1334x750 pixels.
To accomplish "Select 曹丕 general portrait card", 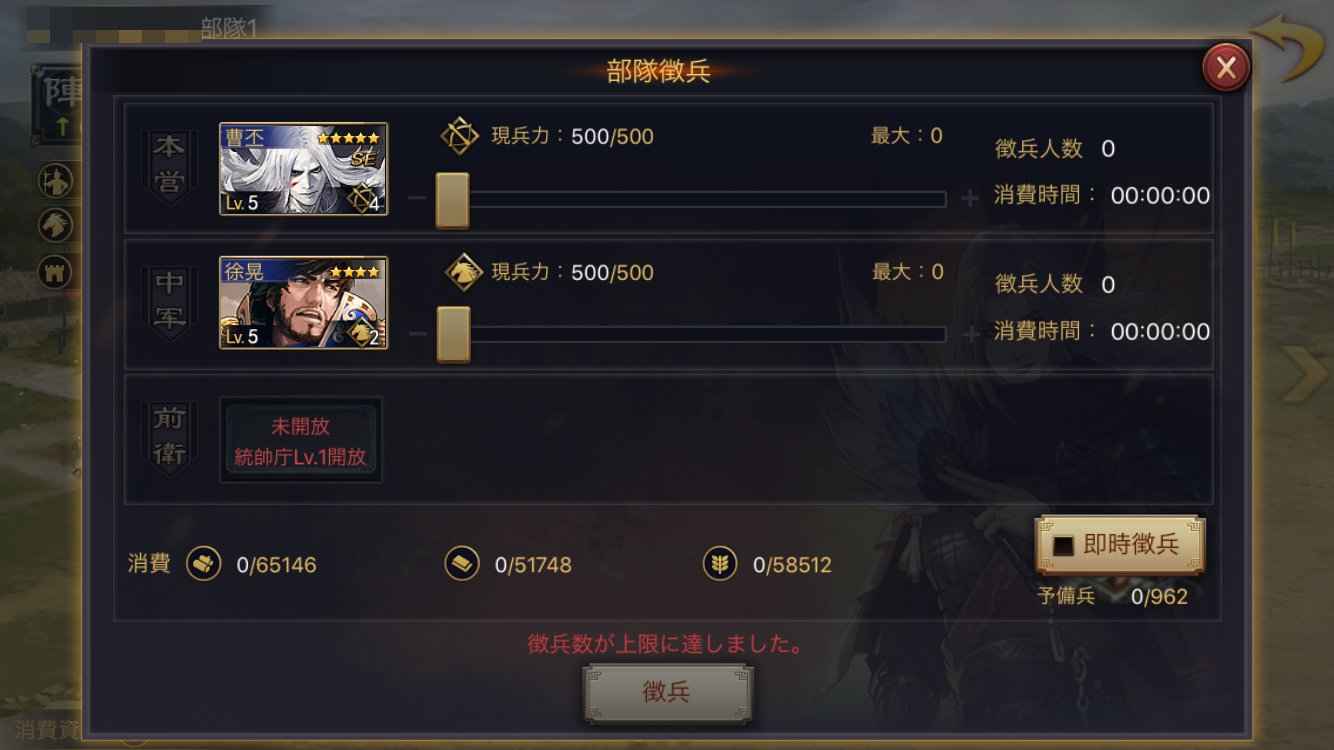I will pyautogui.click(x=303, y=168).
